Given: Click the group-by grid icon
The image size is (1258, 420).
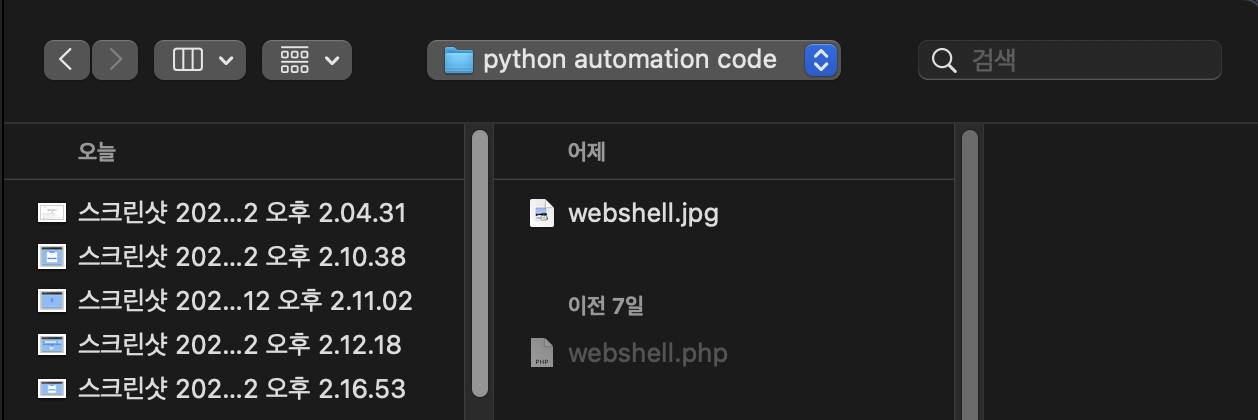Looking at the screenshot, I should click(295, 60).
